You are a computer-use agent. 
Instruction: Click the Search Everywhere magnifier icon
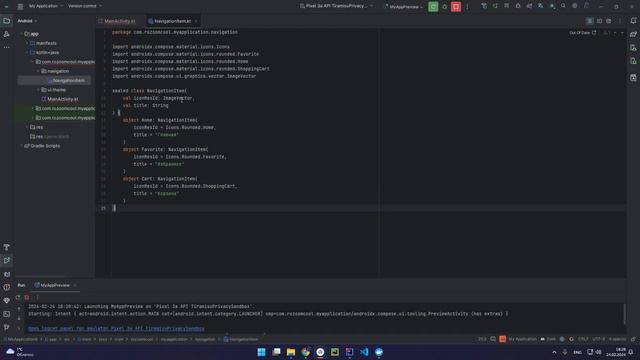pos(563,6)
